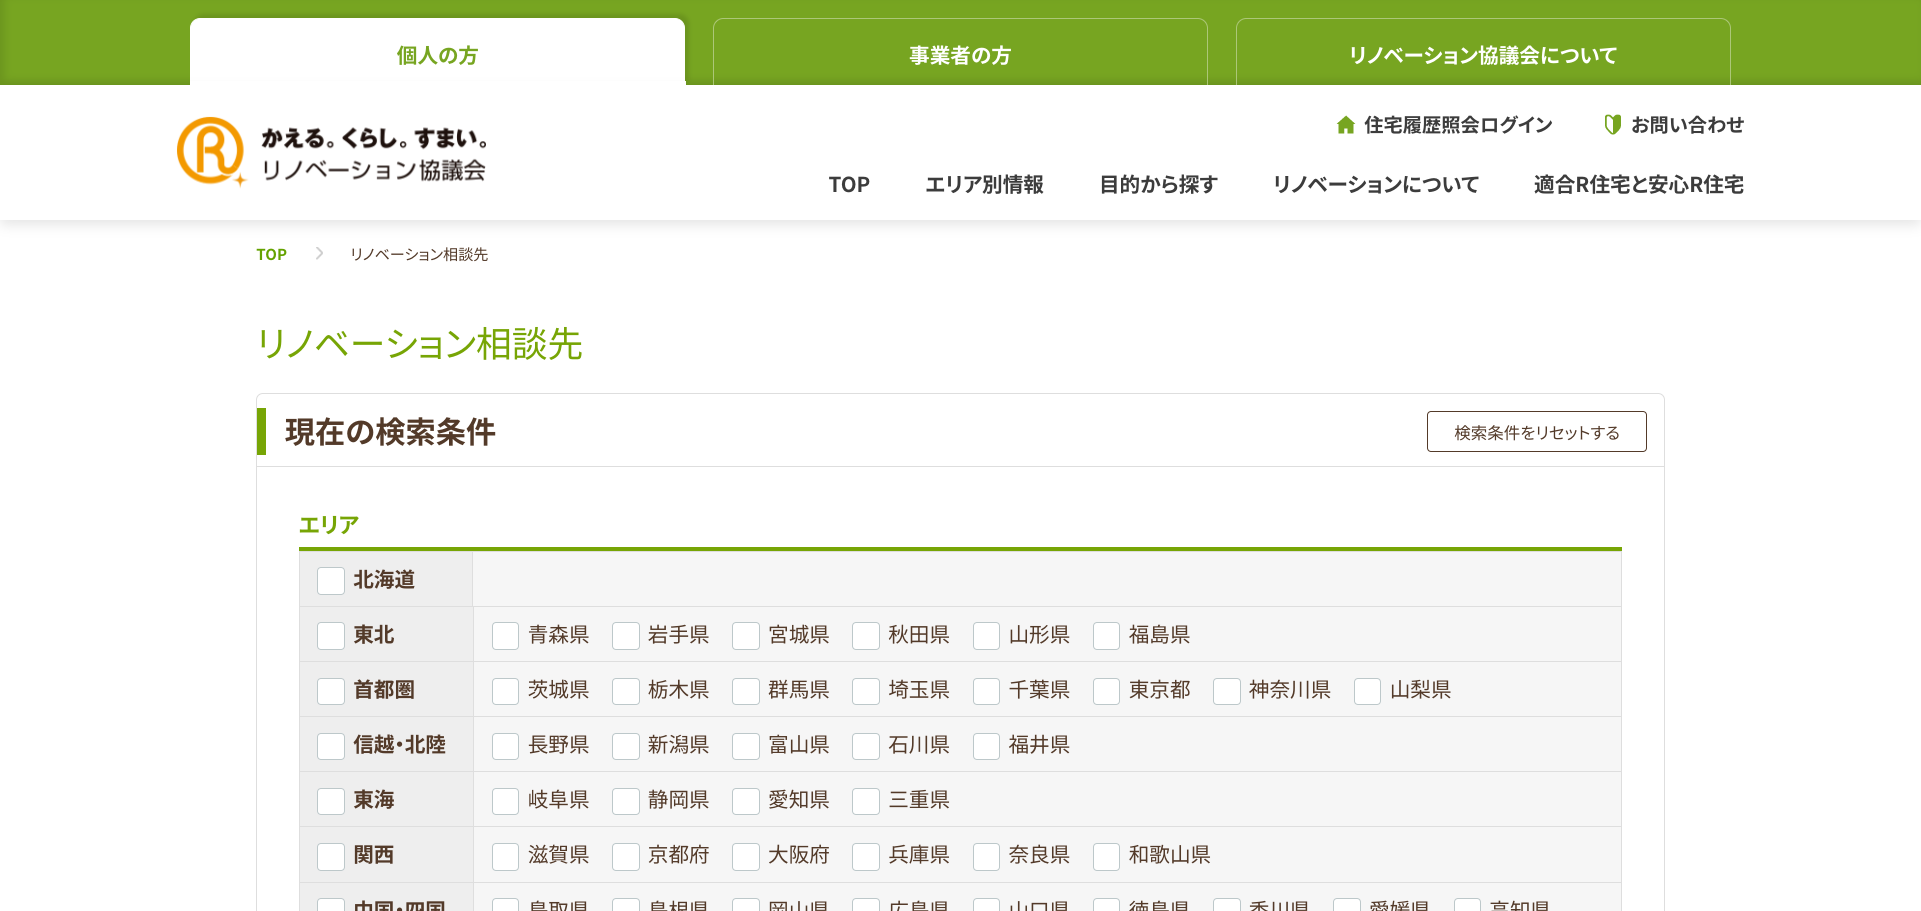Click the breadcrumb chevron after TOP
Image resolution: width=1921 pixels, height=911 pixels.
pyautogui.click(x=319, y=254)
